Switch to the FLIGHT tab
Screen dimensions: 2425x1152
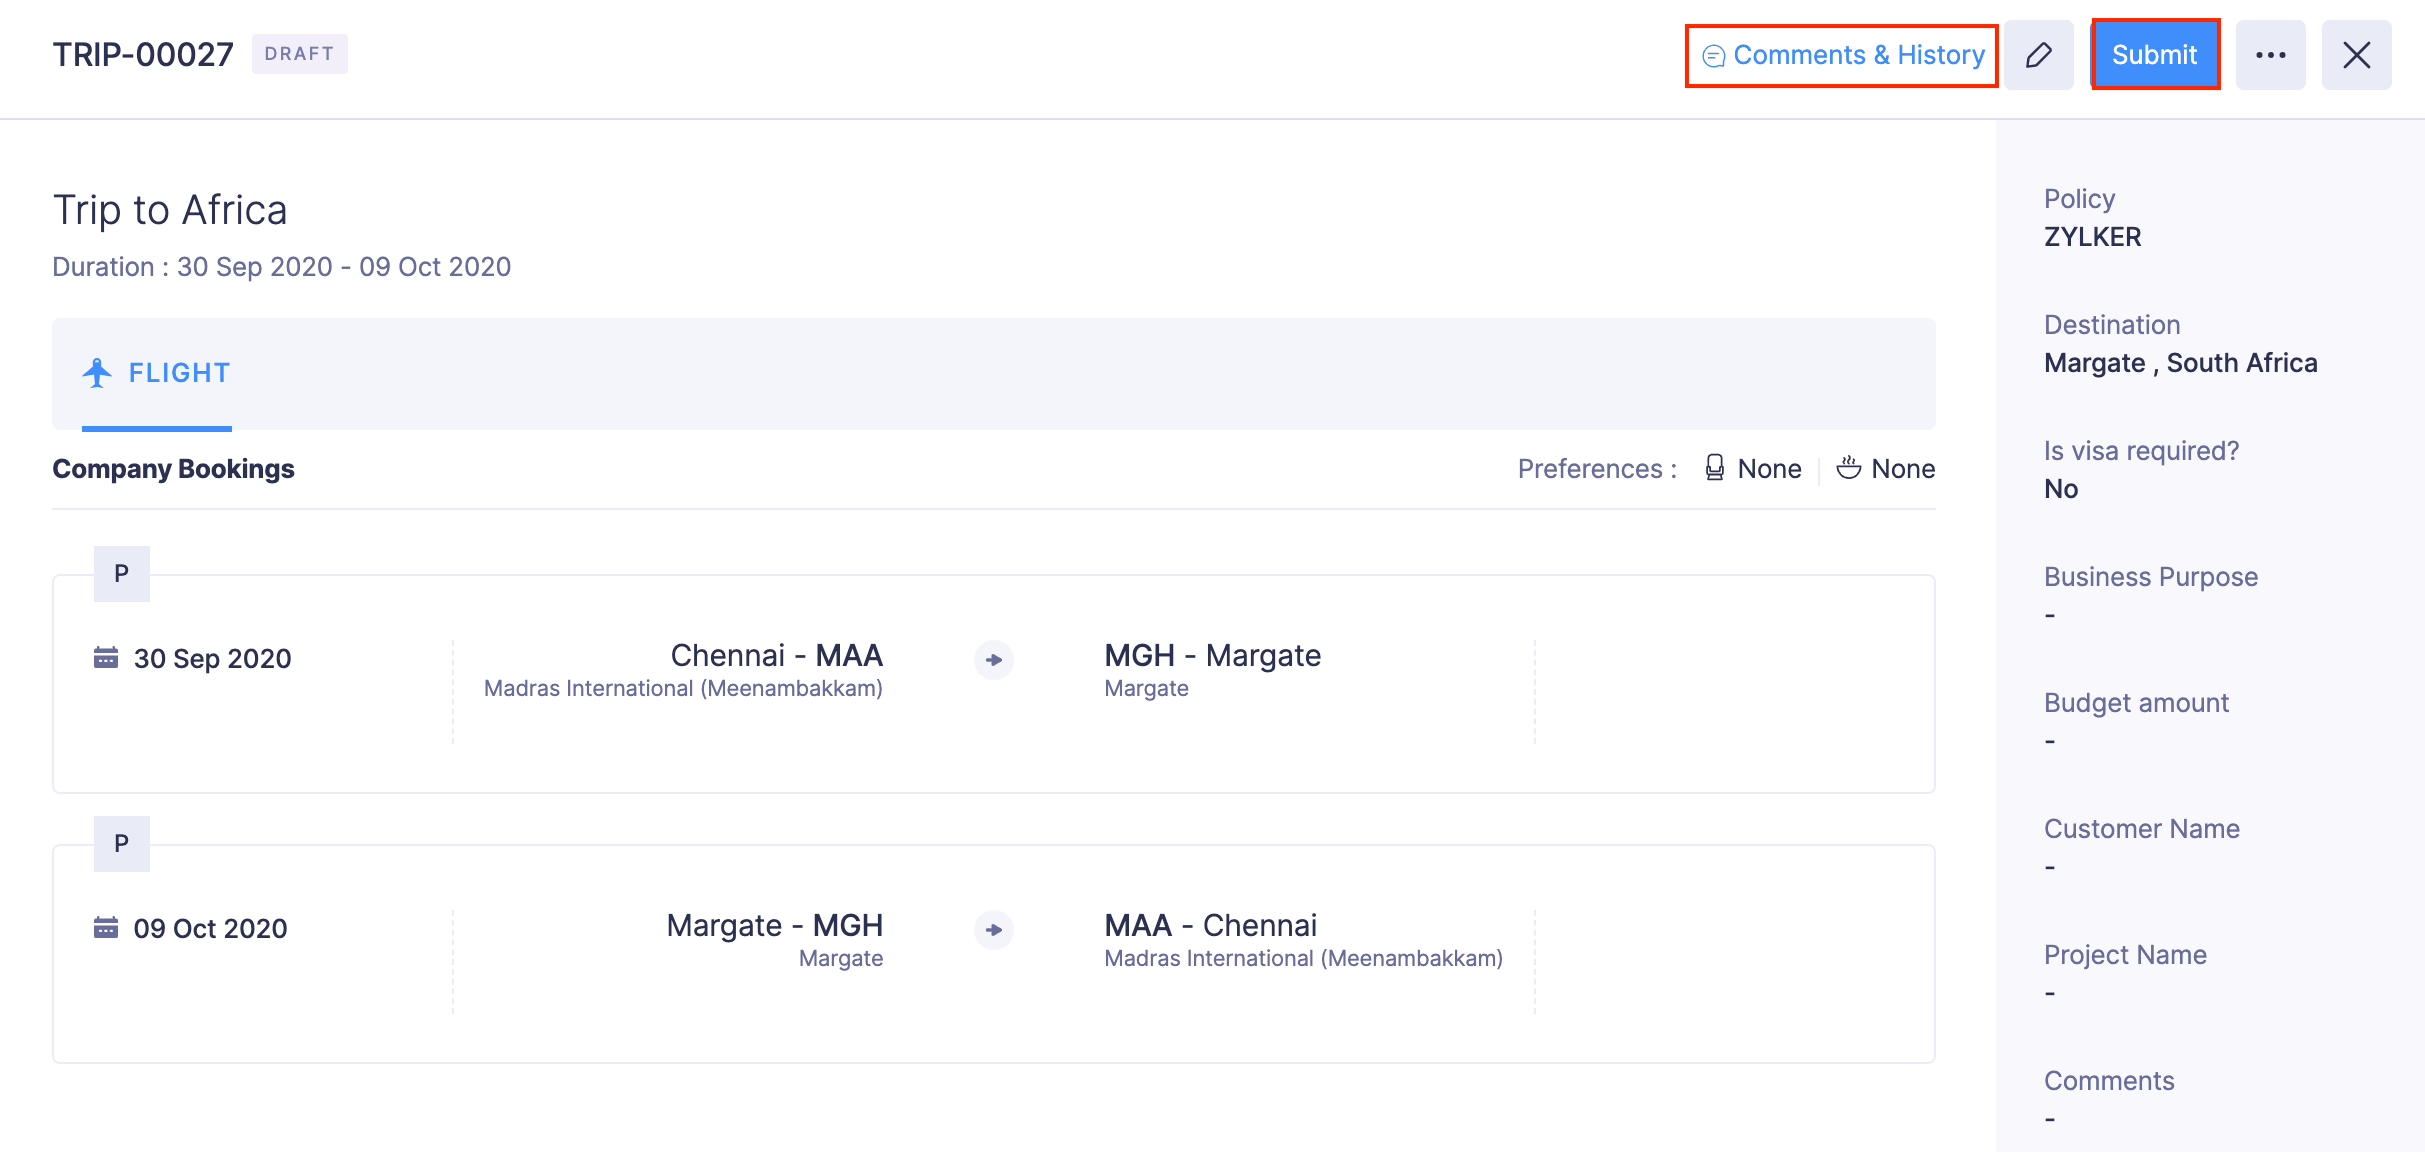[x=179, y=373]
